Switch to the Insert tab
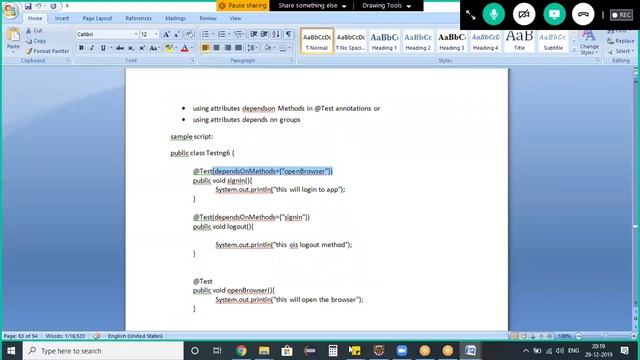This screenshot has height=360, width=640. pyautogui.click(x=62, y=18)
